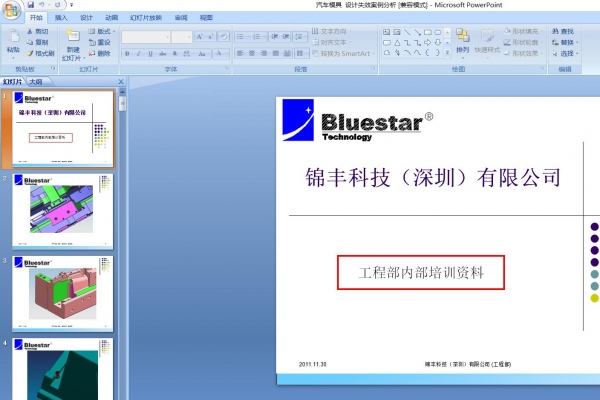Click 剪切 to cut selection
The height and width of the screenshot is (400, 600).
[38, 31]
